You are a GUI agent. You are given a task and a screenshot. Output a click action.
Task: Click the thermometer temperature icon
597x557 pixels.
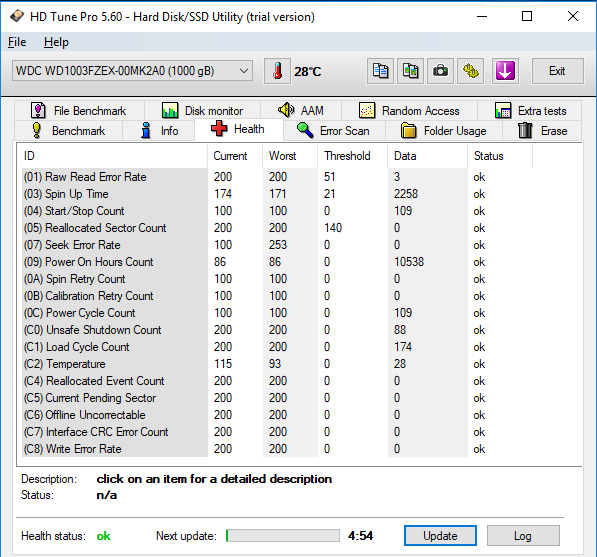277,71
